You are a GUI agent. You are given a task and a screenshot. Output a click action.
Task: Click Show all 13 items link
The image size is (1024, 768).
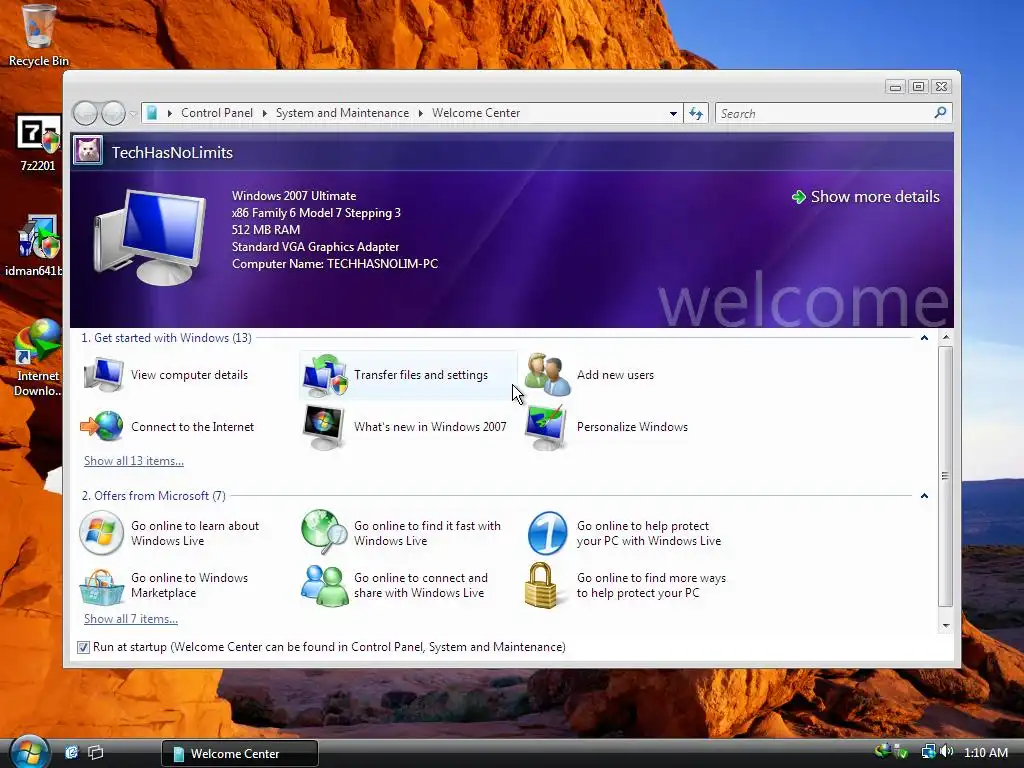(x=134, y=461)
